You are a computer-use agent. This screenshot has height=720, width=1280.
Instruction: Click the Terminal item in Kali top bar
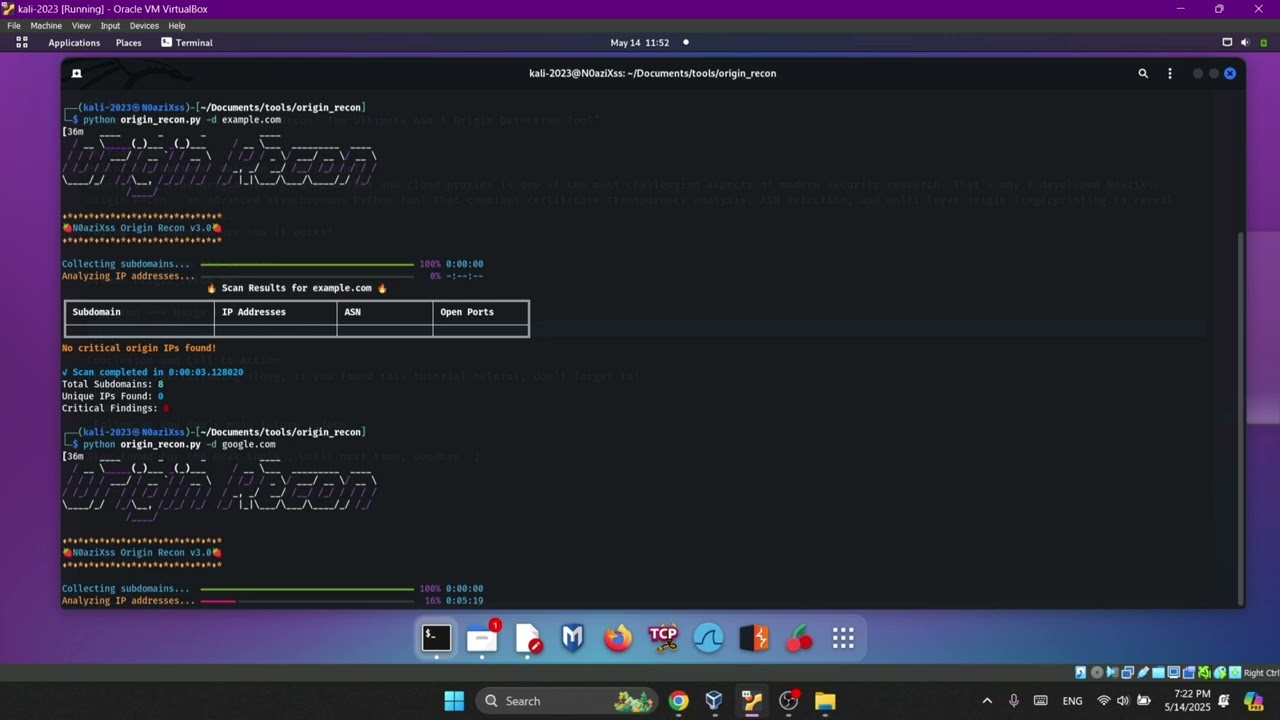186,42
